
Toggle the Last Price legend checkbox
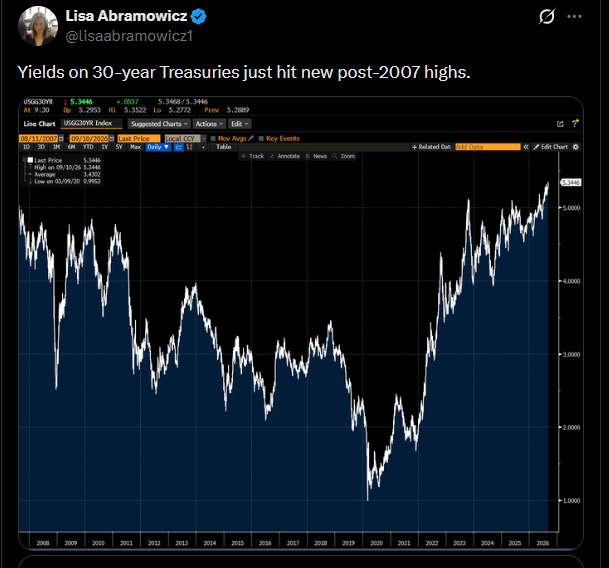click(30, 160)
